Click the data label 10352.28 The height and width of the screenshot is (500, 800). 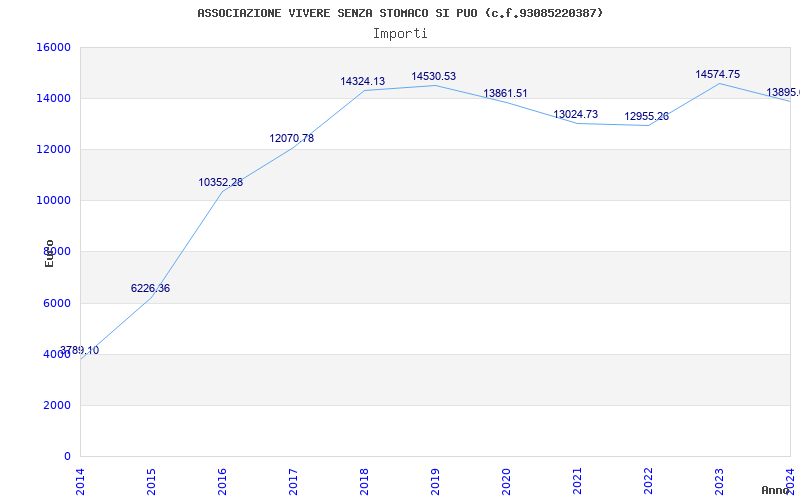tap(221, 182)
